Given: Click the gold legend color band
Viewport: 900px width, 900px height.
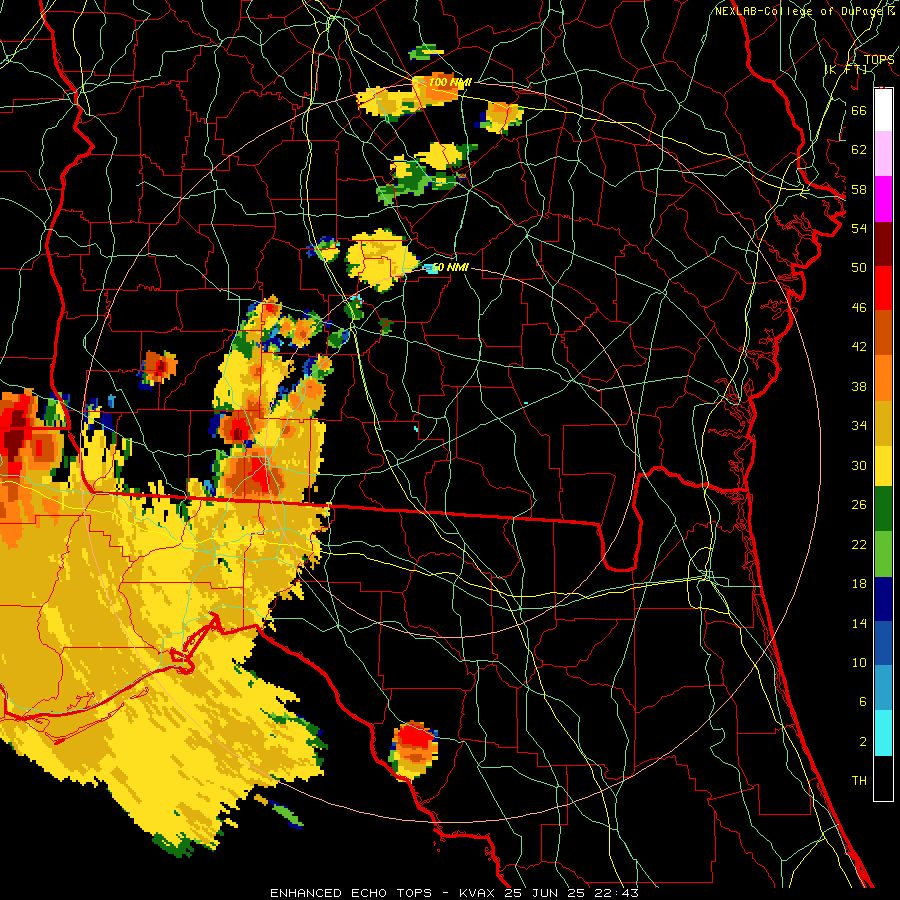Looking at the screenshot, I should click(x=883, y=423).
